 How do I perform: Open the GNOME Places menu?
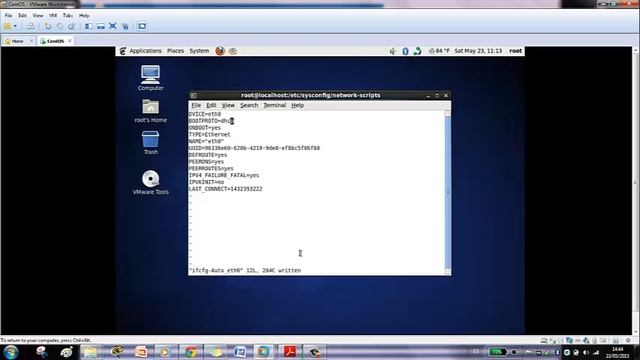coord(176,51)
